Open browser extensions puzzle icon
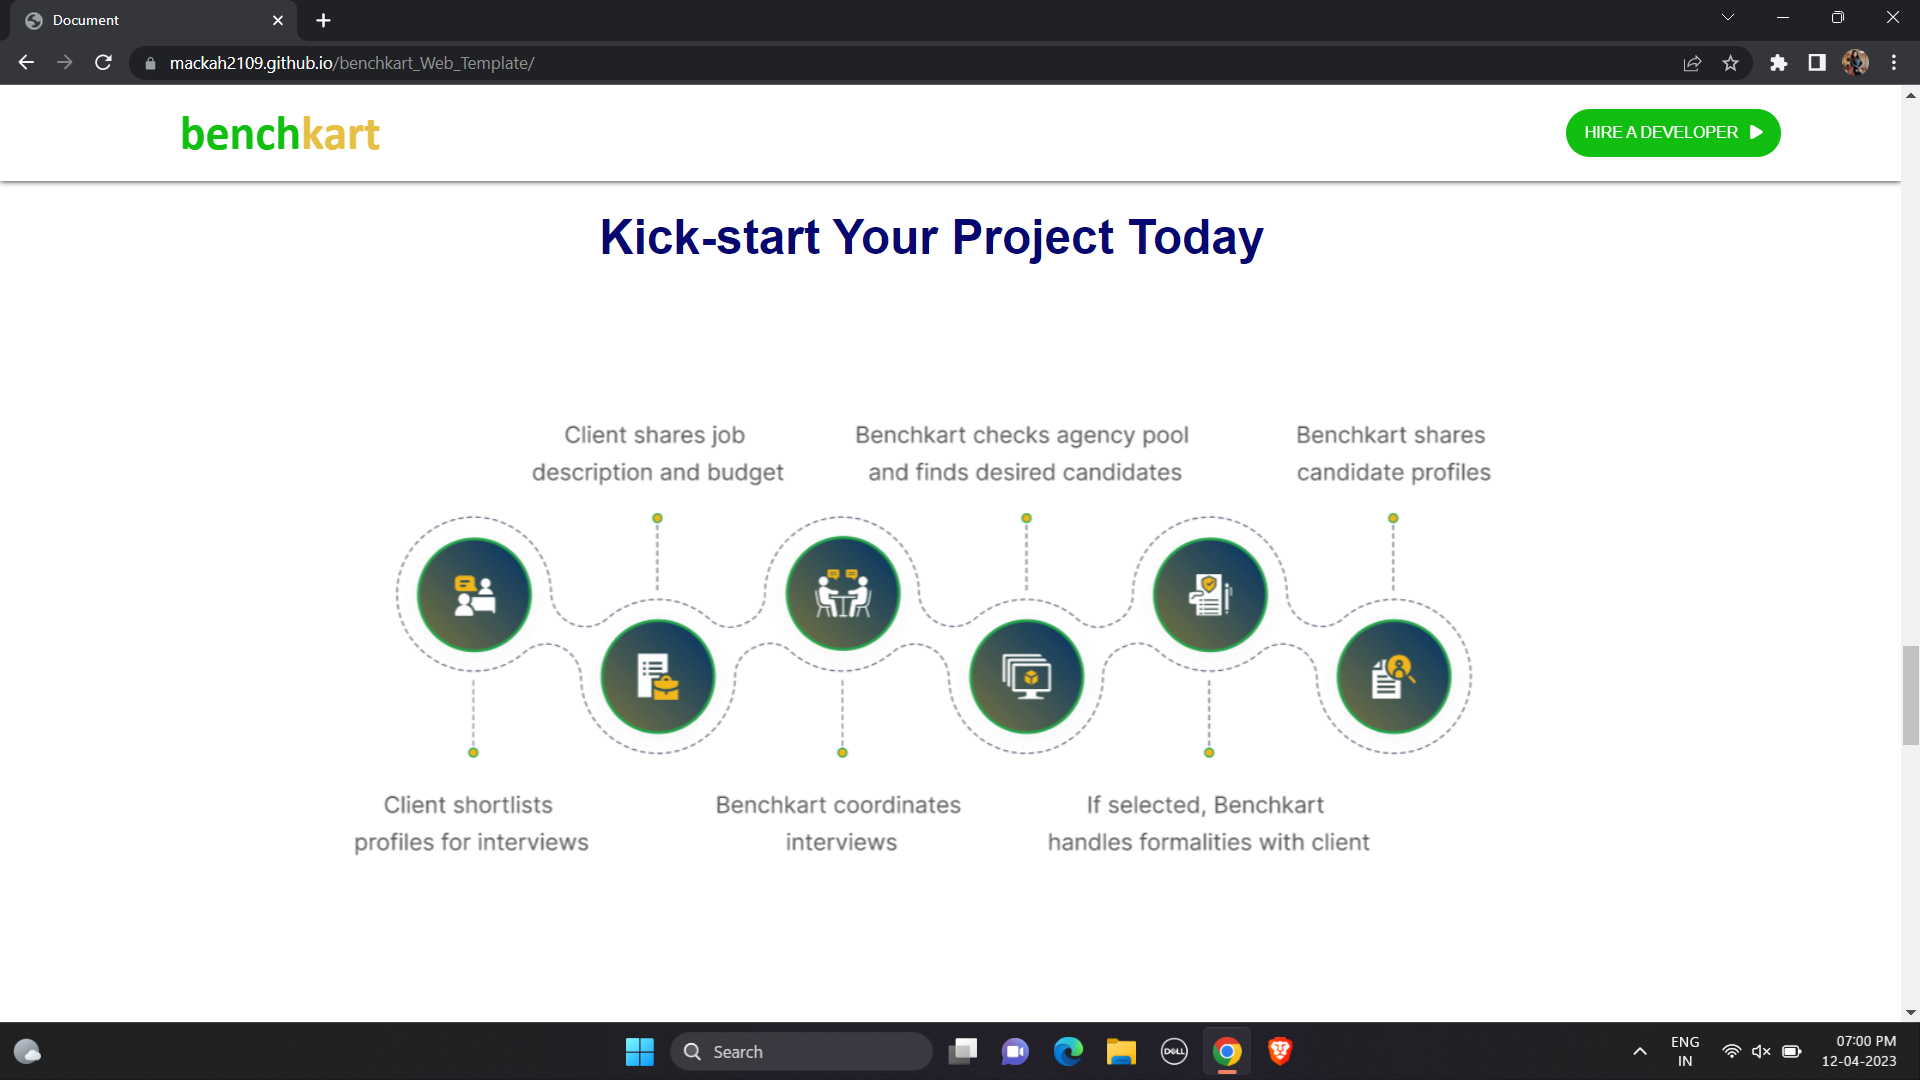This screenshot has height=1080, width=1920. point(1778,63)
